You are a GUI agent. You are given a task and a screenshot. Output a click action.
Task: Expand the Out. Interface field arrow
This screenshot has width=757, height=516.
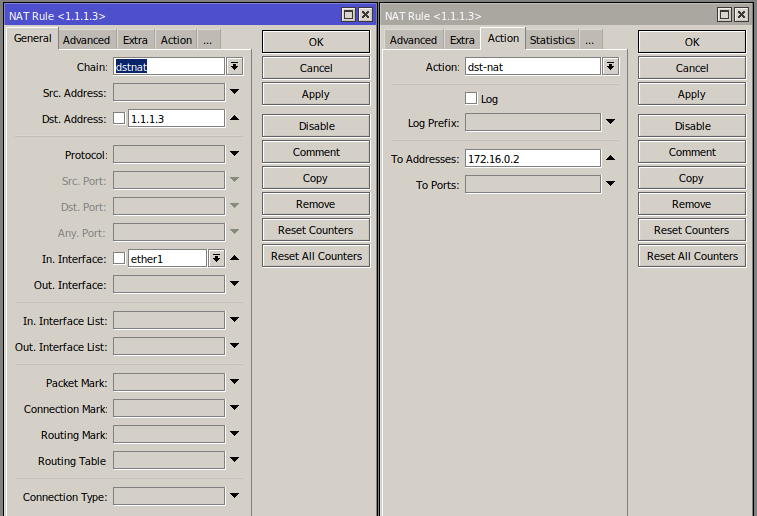pyautogui.click(x=235, y=284)
